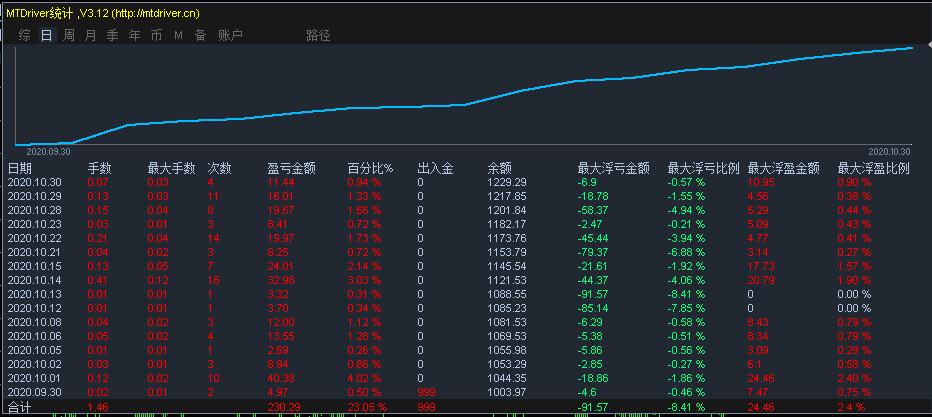The image size is (932, 417).
Task: Click balance value 1003.97
Action: coord(506,392)
